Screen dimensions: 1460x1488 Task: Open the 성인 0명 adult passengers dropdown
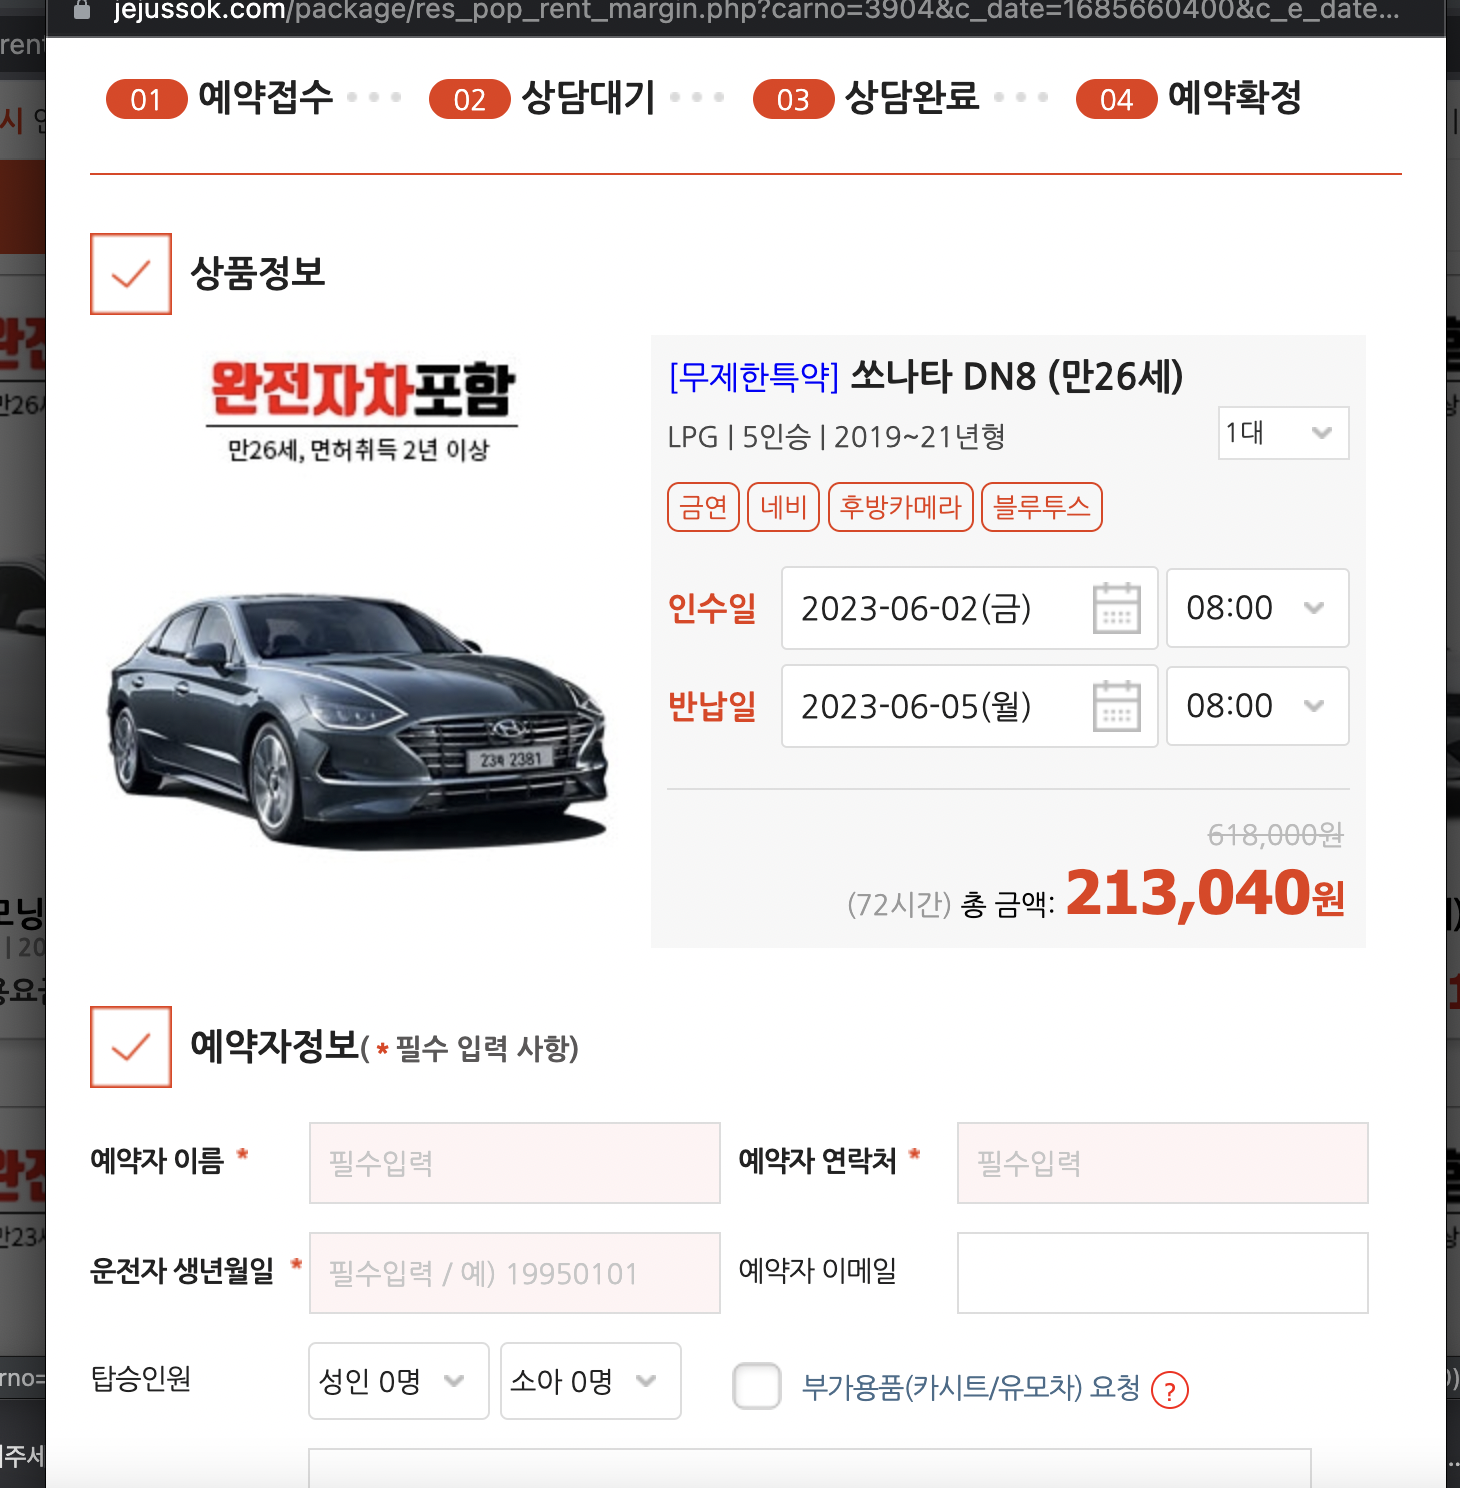coord(397,1381)
